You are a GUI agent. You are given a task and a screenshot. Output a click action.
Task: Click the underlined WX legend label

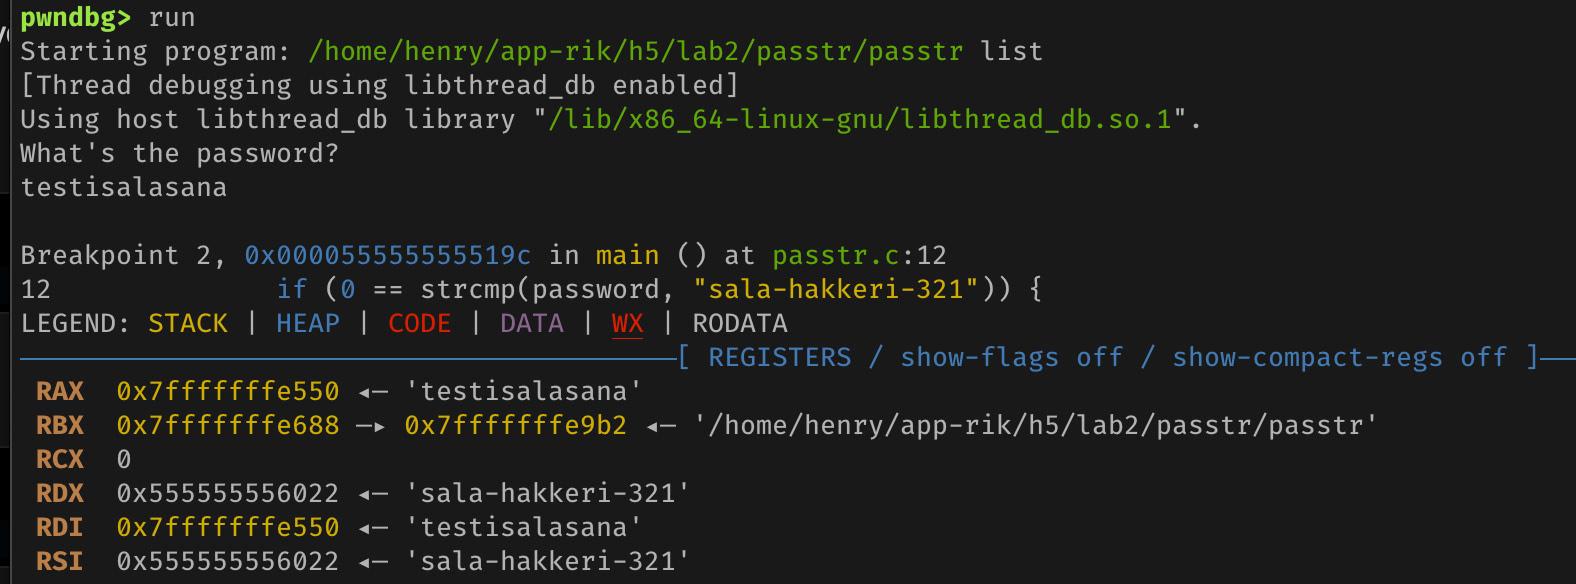click(x=627, y=324)
